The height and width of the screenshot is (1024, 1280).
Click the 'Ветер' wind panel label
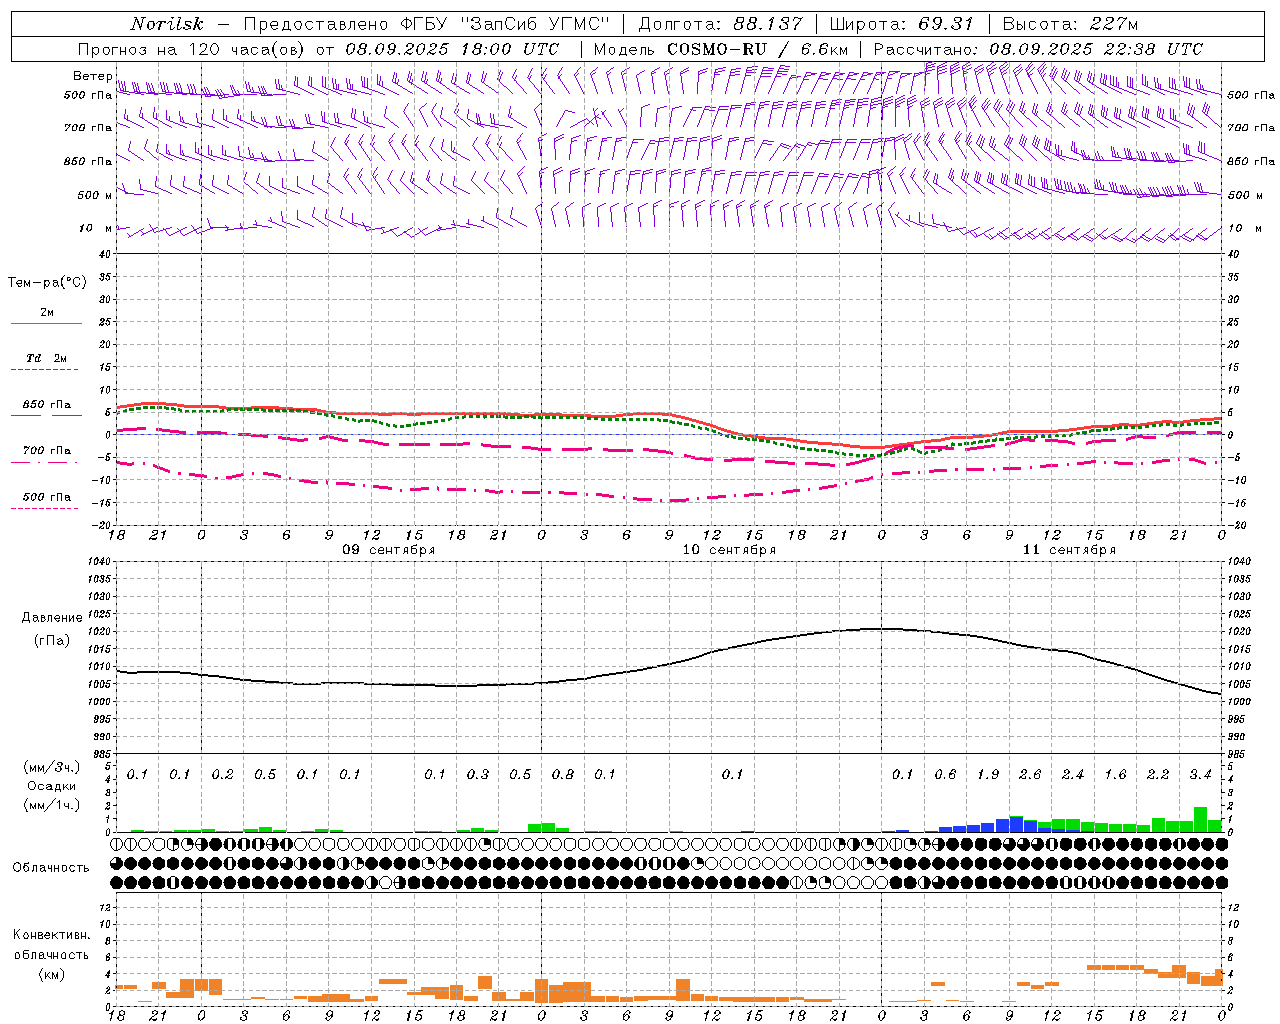click(93, 76)
